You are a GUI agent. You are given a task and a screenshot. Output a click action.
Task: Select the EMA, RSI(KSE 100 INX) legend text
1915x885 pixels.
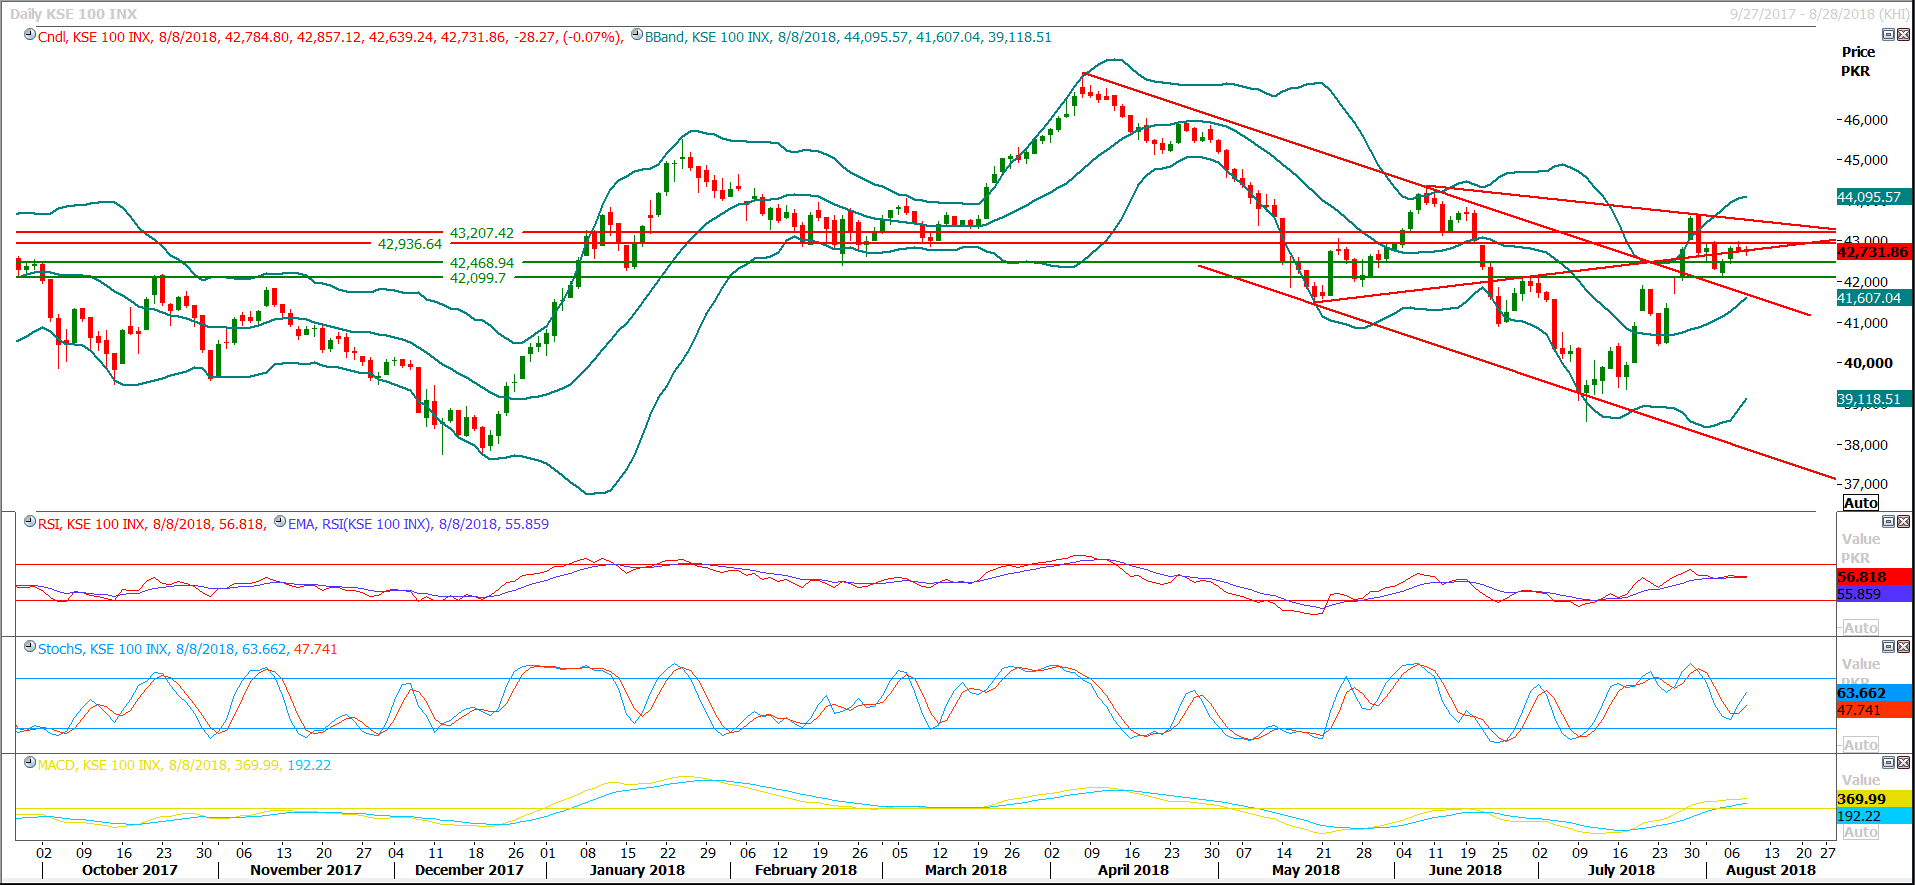coord(418,524)
